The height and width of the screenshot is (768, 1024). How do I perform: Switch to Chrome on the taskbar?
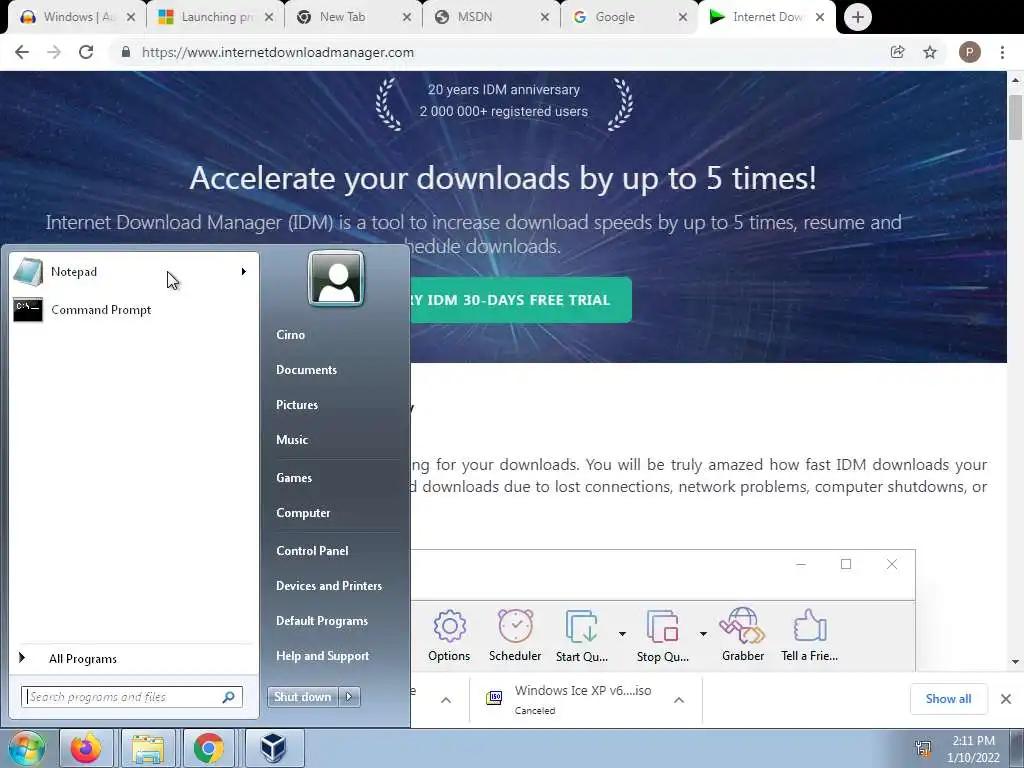coord(208,748)
